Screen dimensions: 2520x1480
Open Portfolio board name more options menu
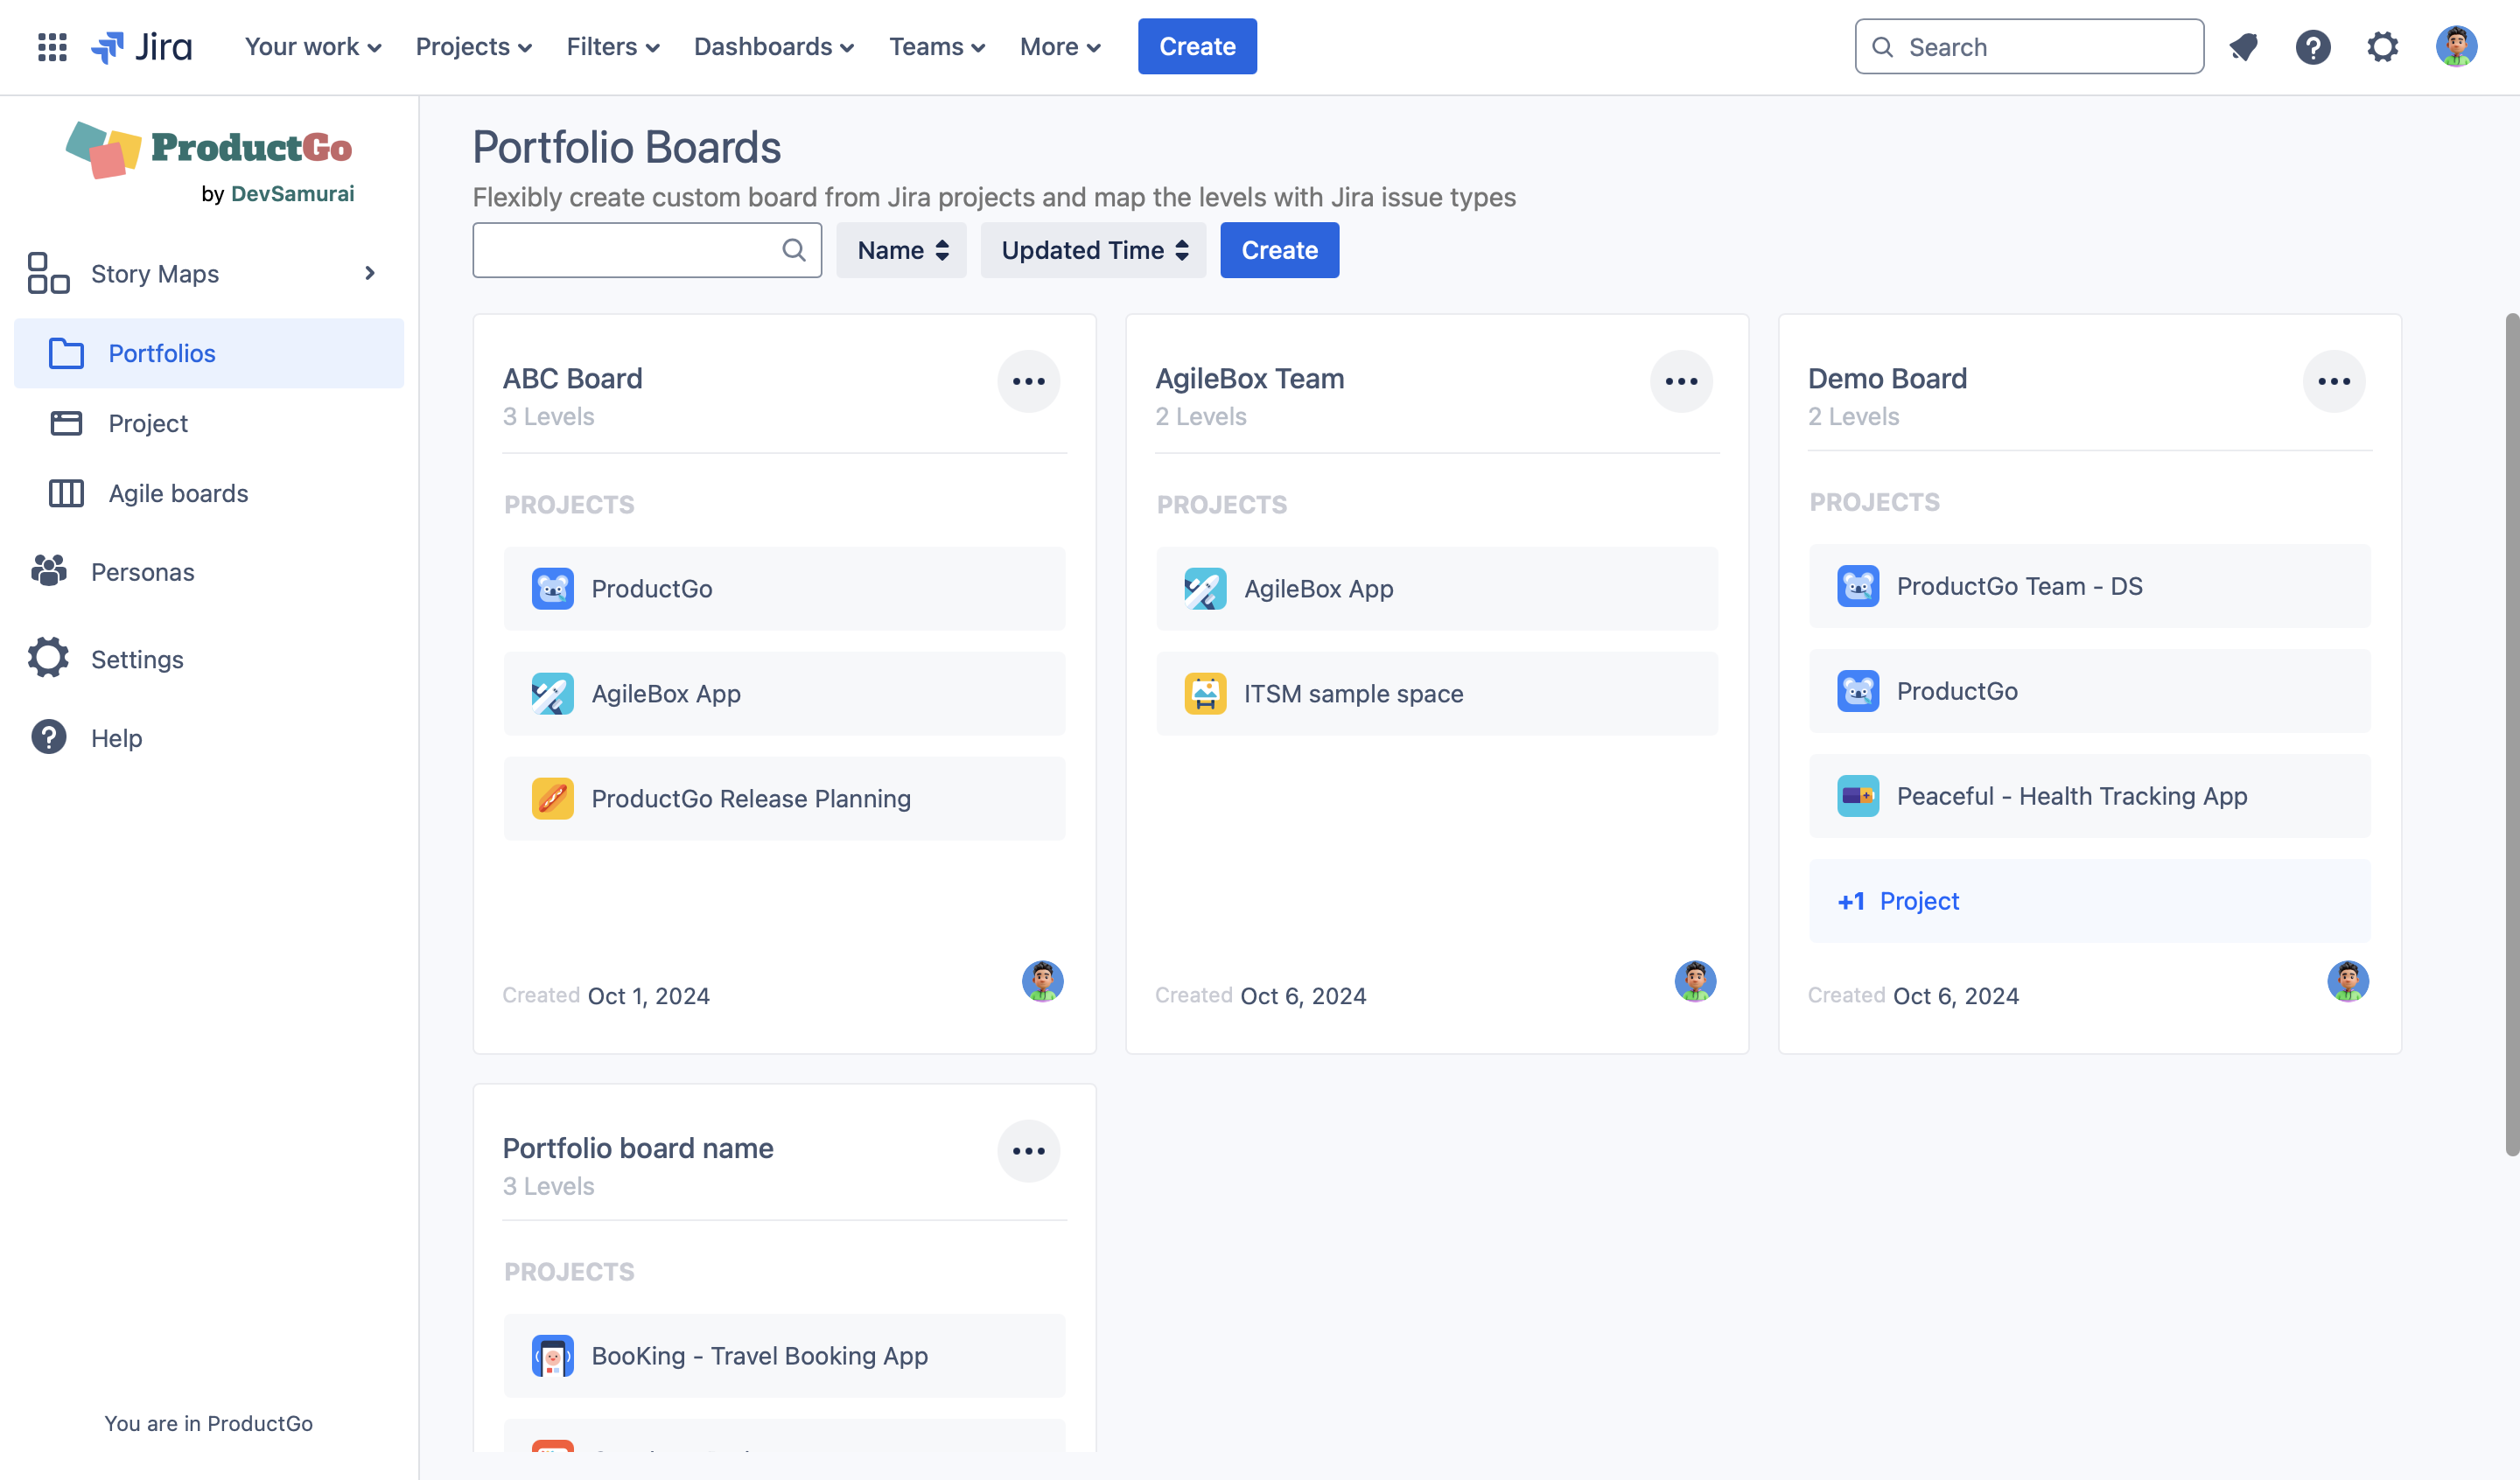click(x=1028, y=1151)
